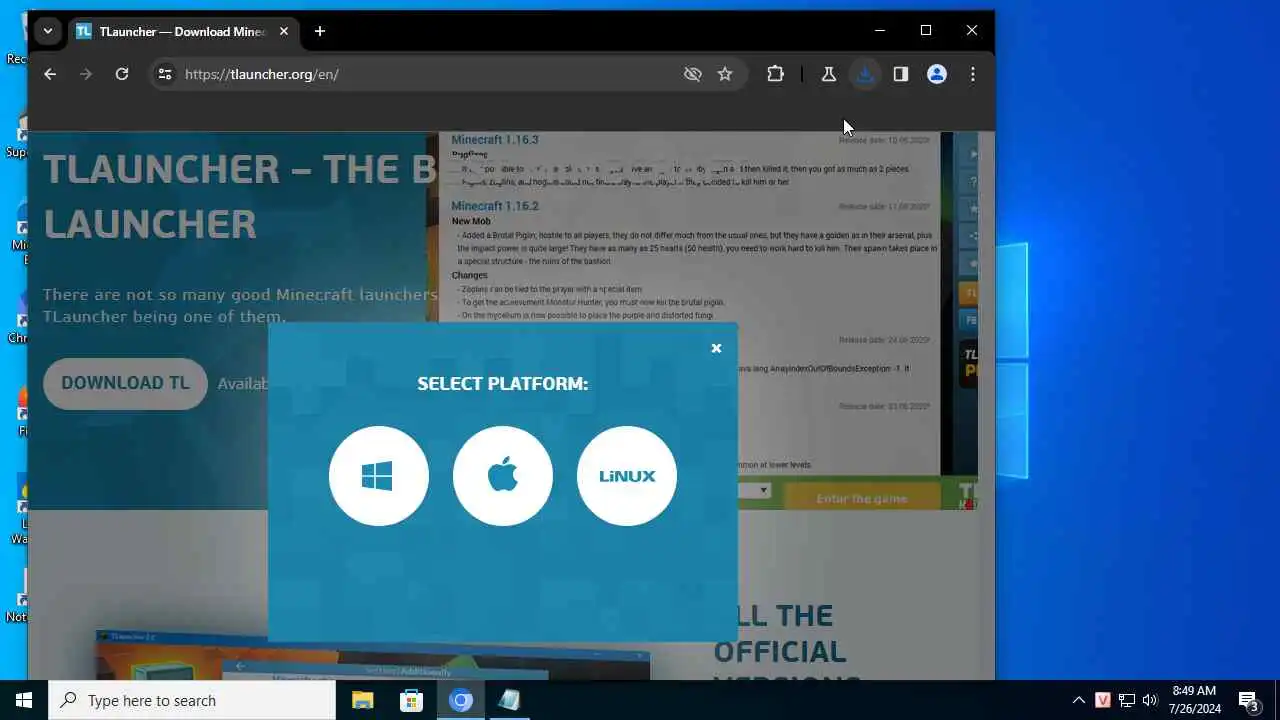
Task: Open the Chrome Extensions puzzle icon
Action: coord(775,74)
